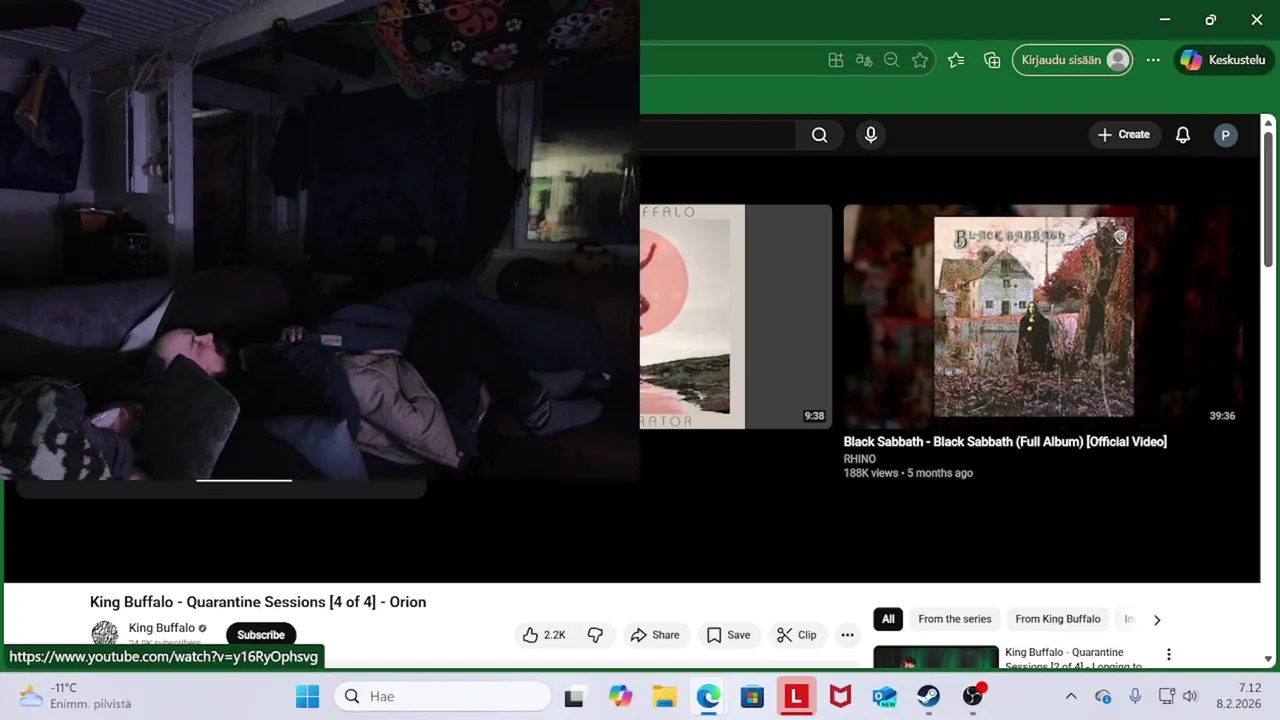This screenshot has height=720, width=1280.
Task: Click the video title King Buffalo Quarantine Sessions
Action: pyautogui.click(x=258, y=602)
